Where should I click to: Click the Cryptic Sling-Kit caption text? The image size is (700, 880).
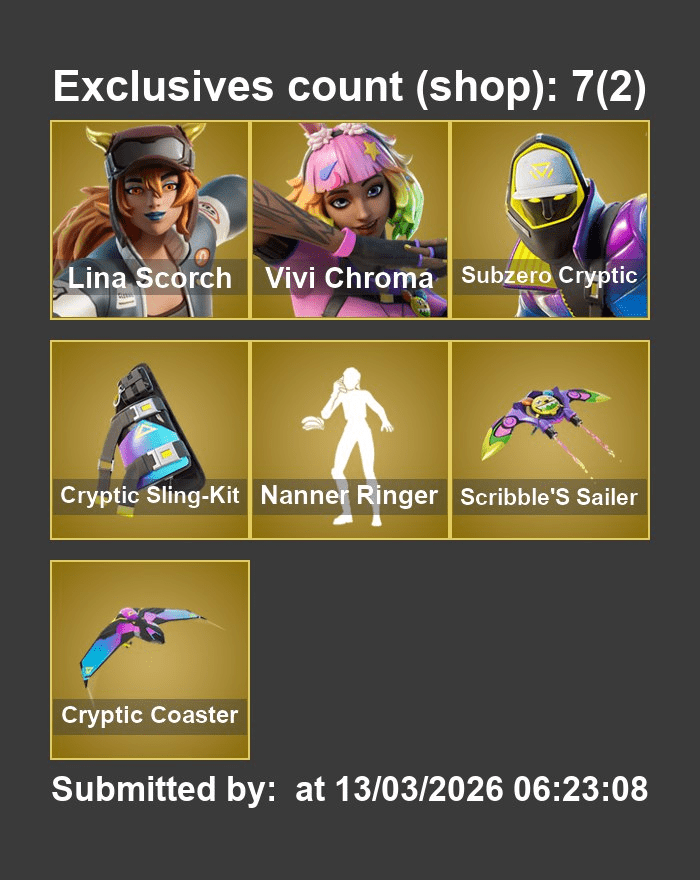click(149, 496)
